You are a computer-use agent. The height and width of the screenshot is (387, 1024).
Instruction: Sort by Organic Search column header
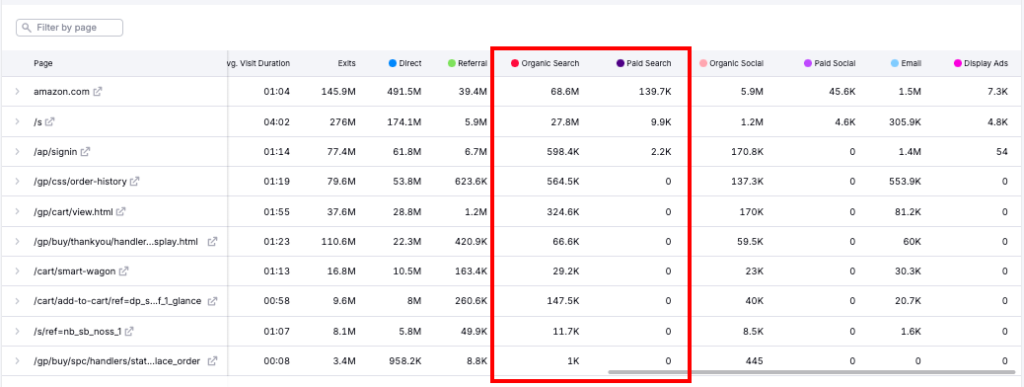point(550,63)
